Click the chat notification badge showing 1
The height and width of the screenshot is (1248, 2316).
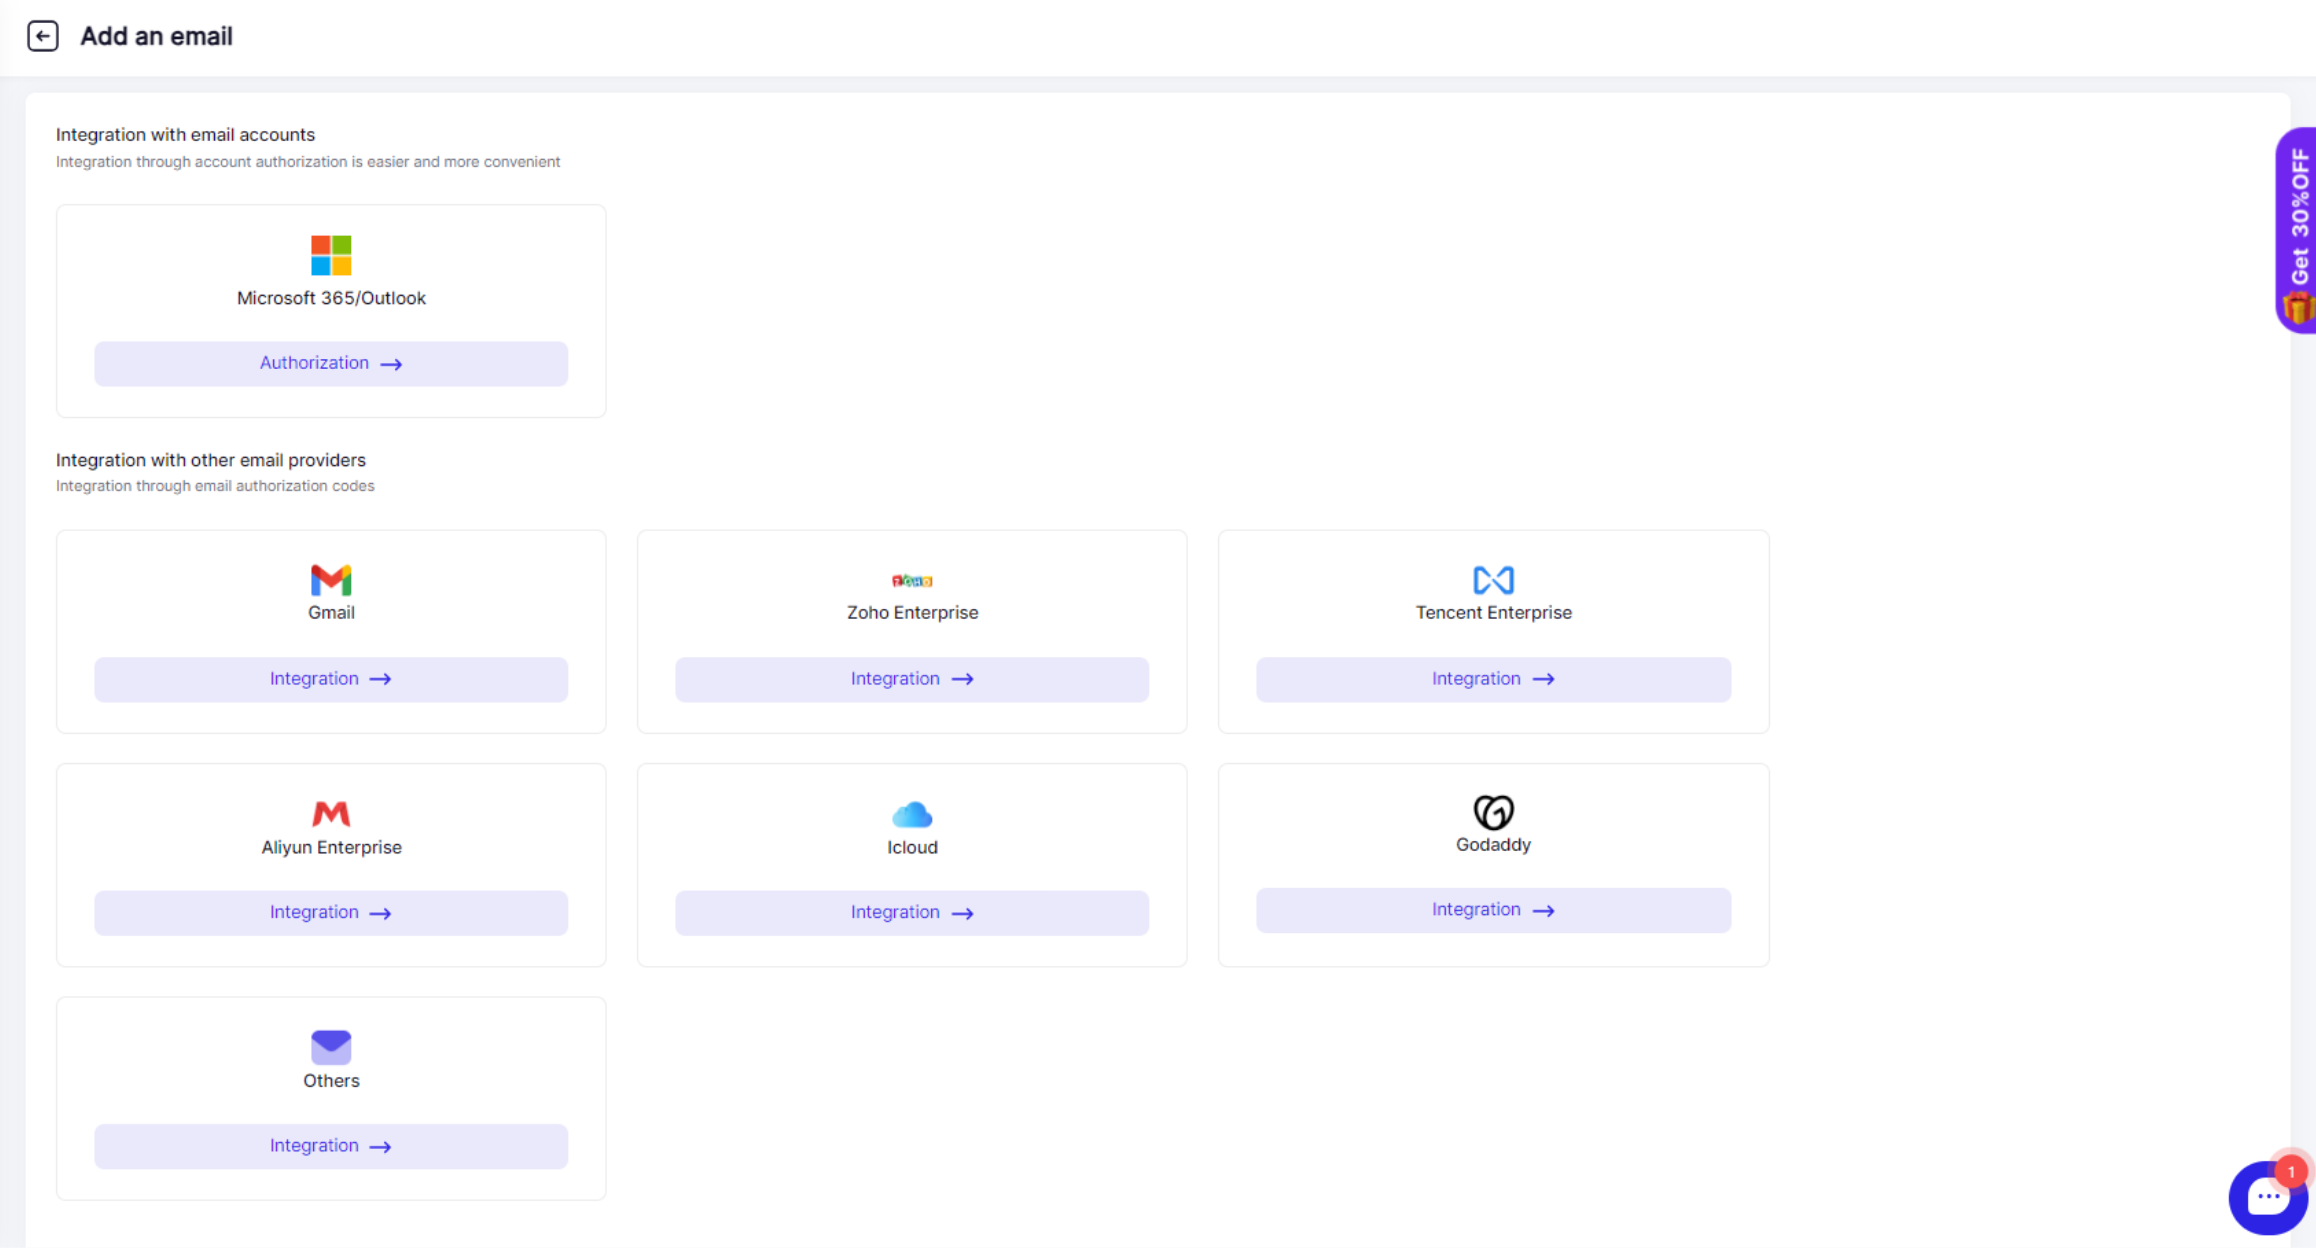[2291, 1172]
